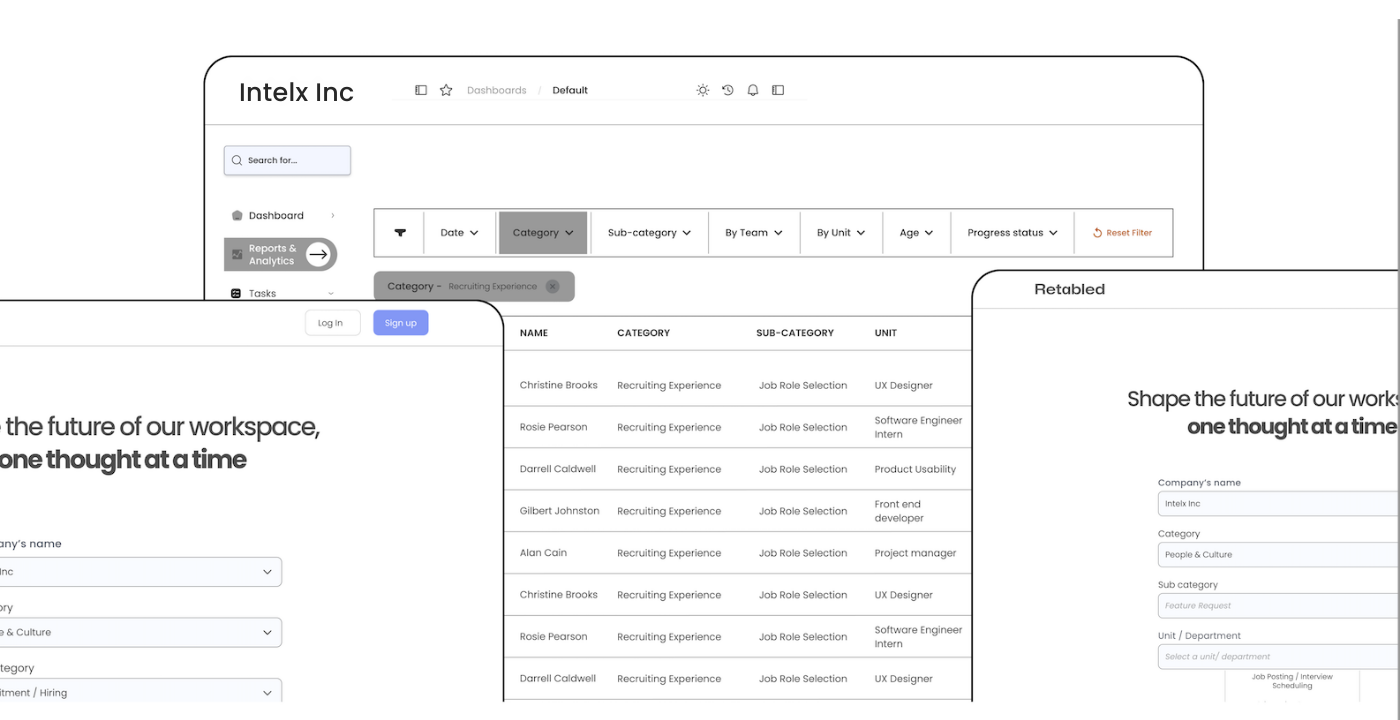The image size is (1400, 720).
Task: Click the Log In button
Action: tap(332, 322)
